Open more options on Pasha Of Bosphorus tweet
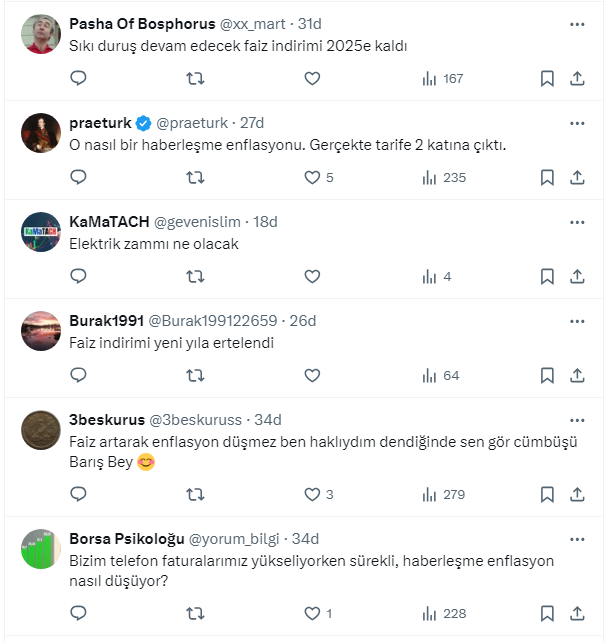Screen dimensions: 611x643 (x=577, y=23)
